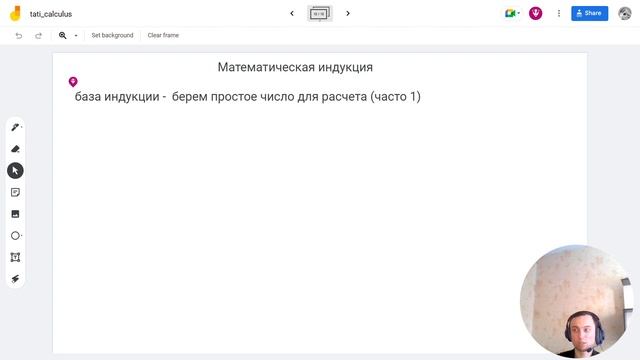The width and height of the screenshot is (640, 360).
Task: Redo the last action
Action: (38, 36)
